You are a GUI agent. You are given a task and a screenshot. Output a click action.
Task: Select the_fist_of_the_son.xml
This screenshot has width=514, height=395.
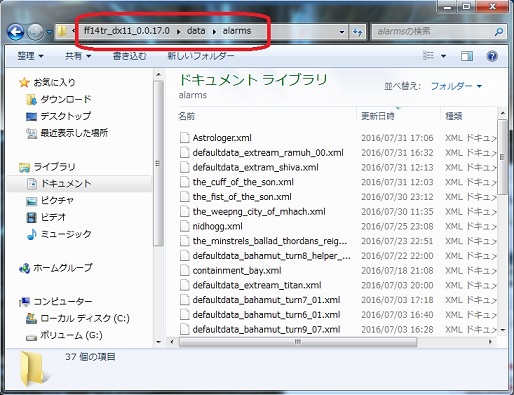pyautogui.click(x=242, y=197)
